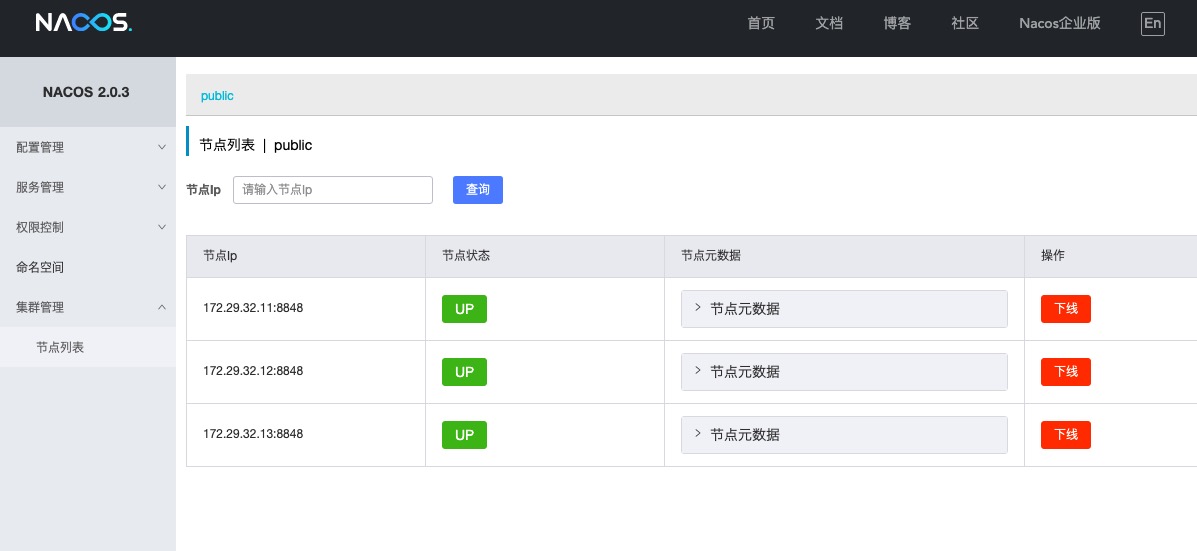Go to 文档 in the header
The image size is (1197, 551).
coord(829,24)
